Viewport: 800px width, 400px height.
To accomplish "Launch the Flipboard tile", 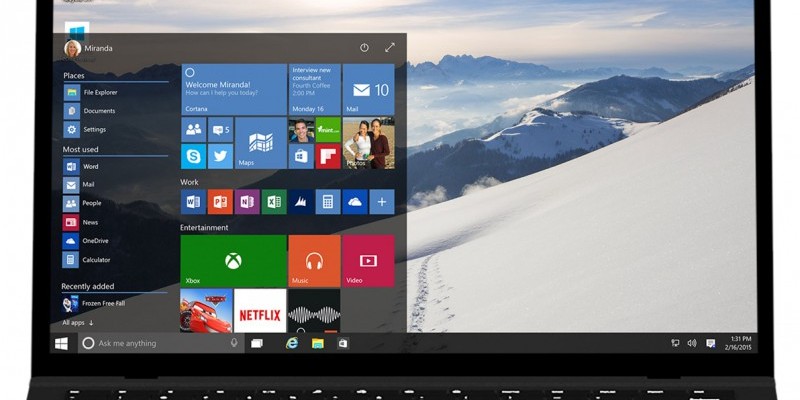I will [328, 156].
